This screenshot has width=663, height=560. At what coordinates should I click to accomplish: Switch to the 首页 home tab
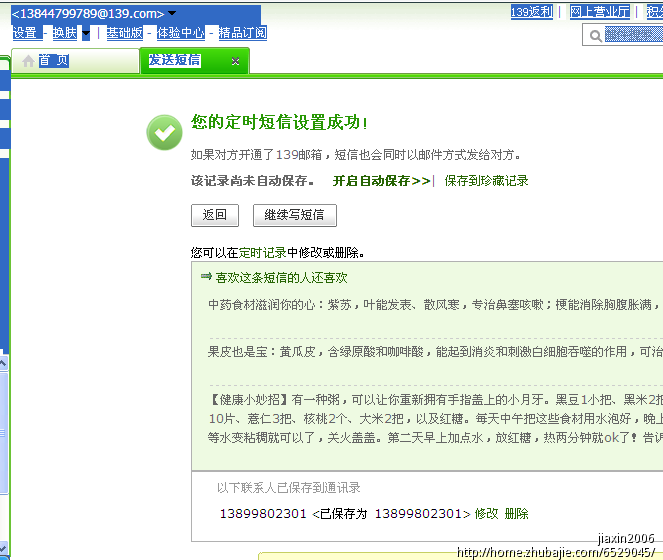pyautogui.click(x=75, y=61)
